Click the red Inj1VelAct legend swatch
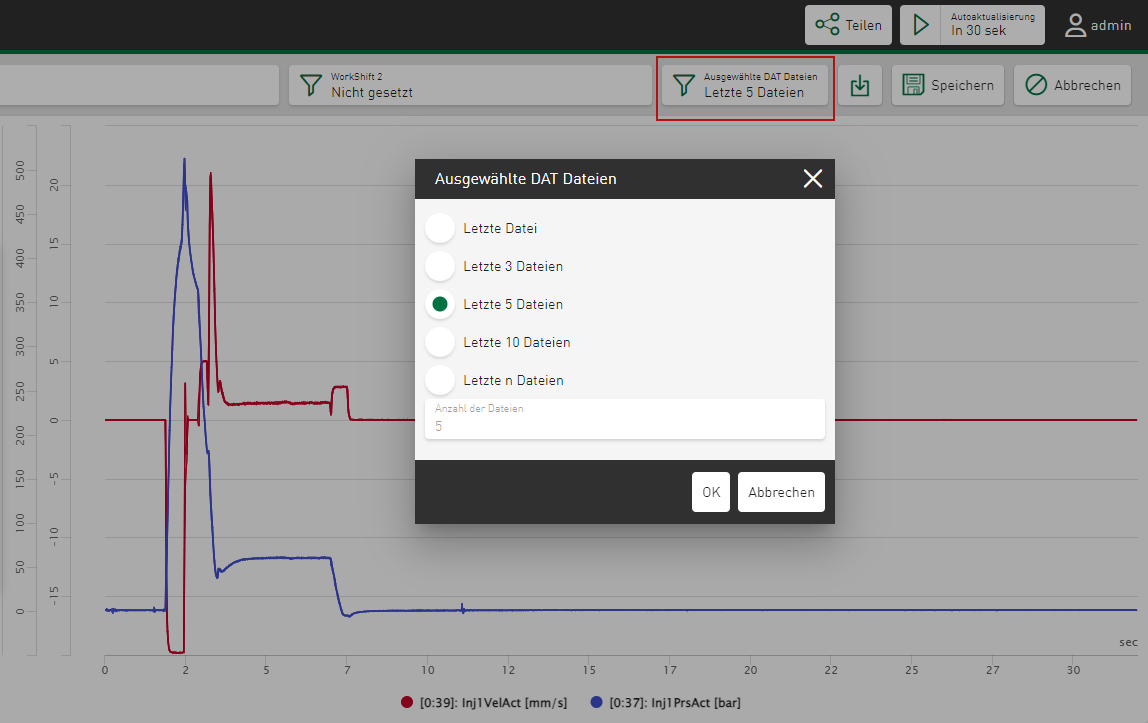The width and height of the screenshot is (1148, 723). (407, 702)
